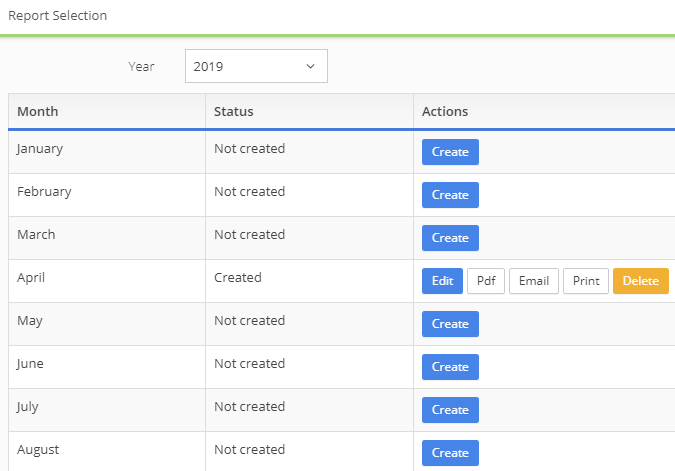
Task: Edit the April report
Action: pyautogui.click(x=442, y=281)
